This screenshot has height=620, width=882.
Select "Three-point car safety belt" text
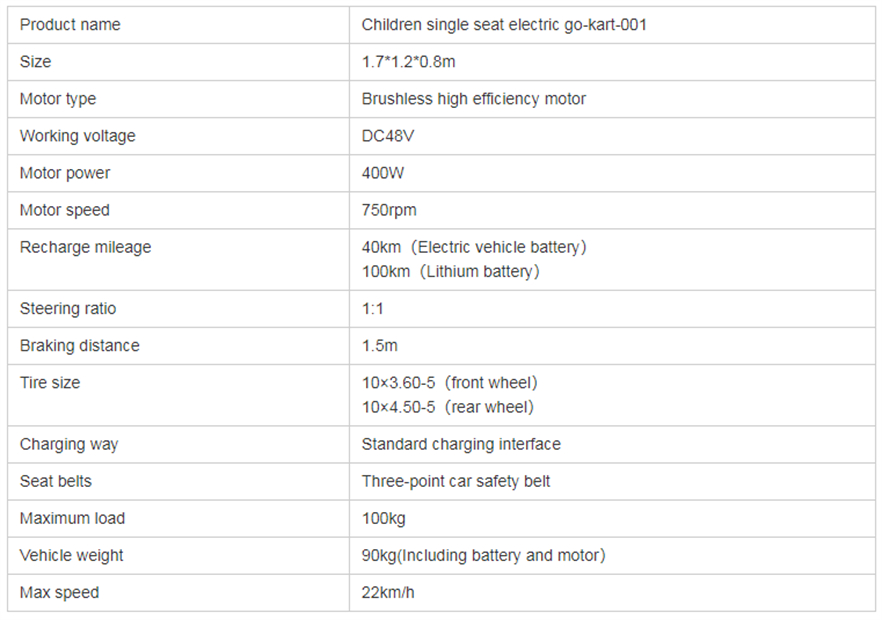[456, 481]
